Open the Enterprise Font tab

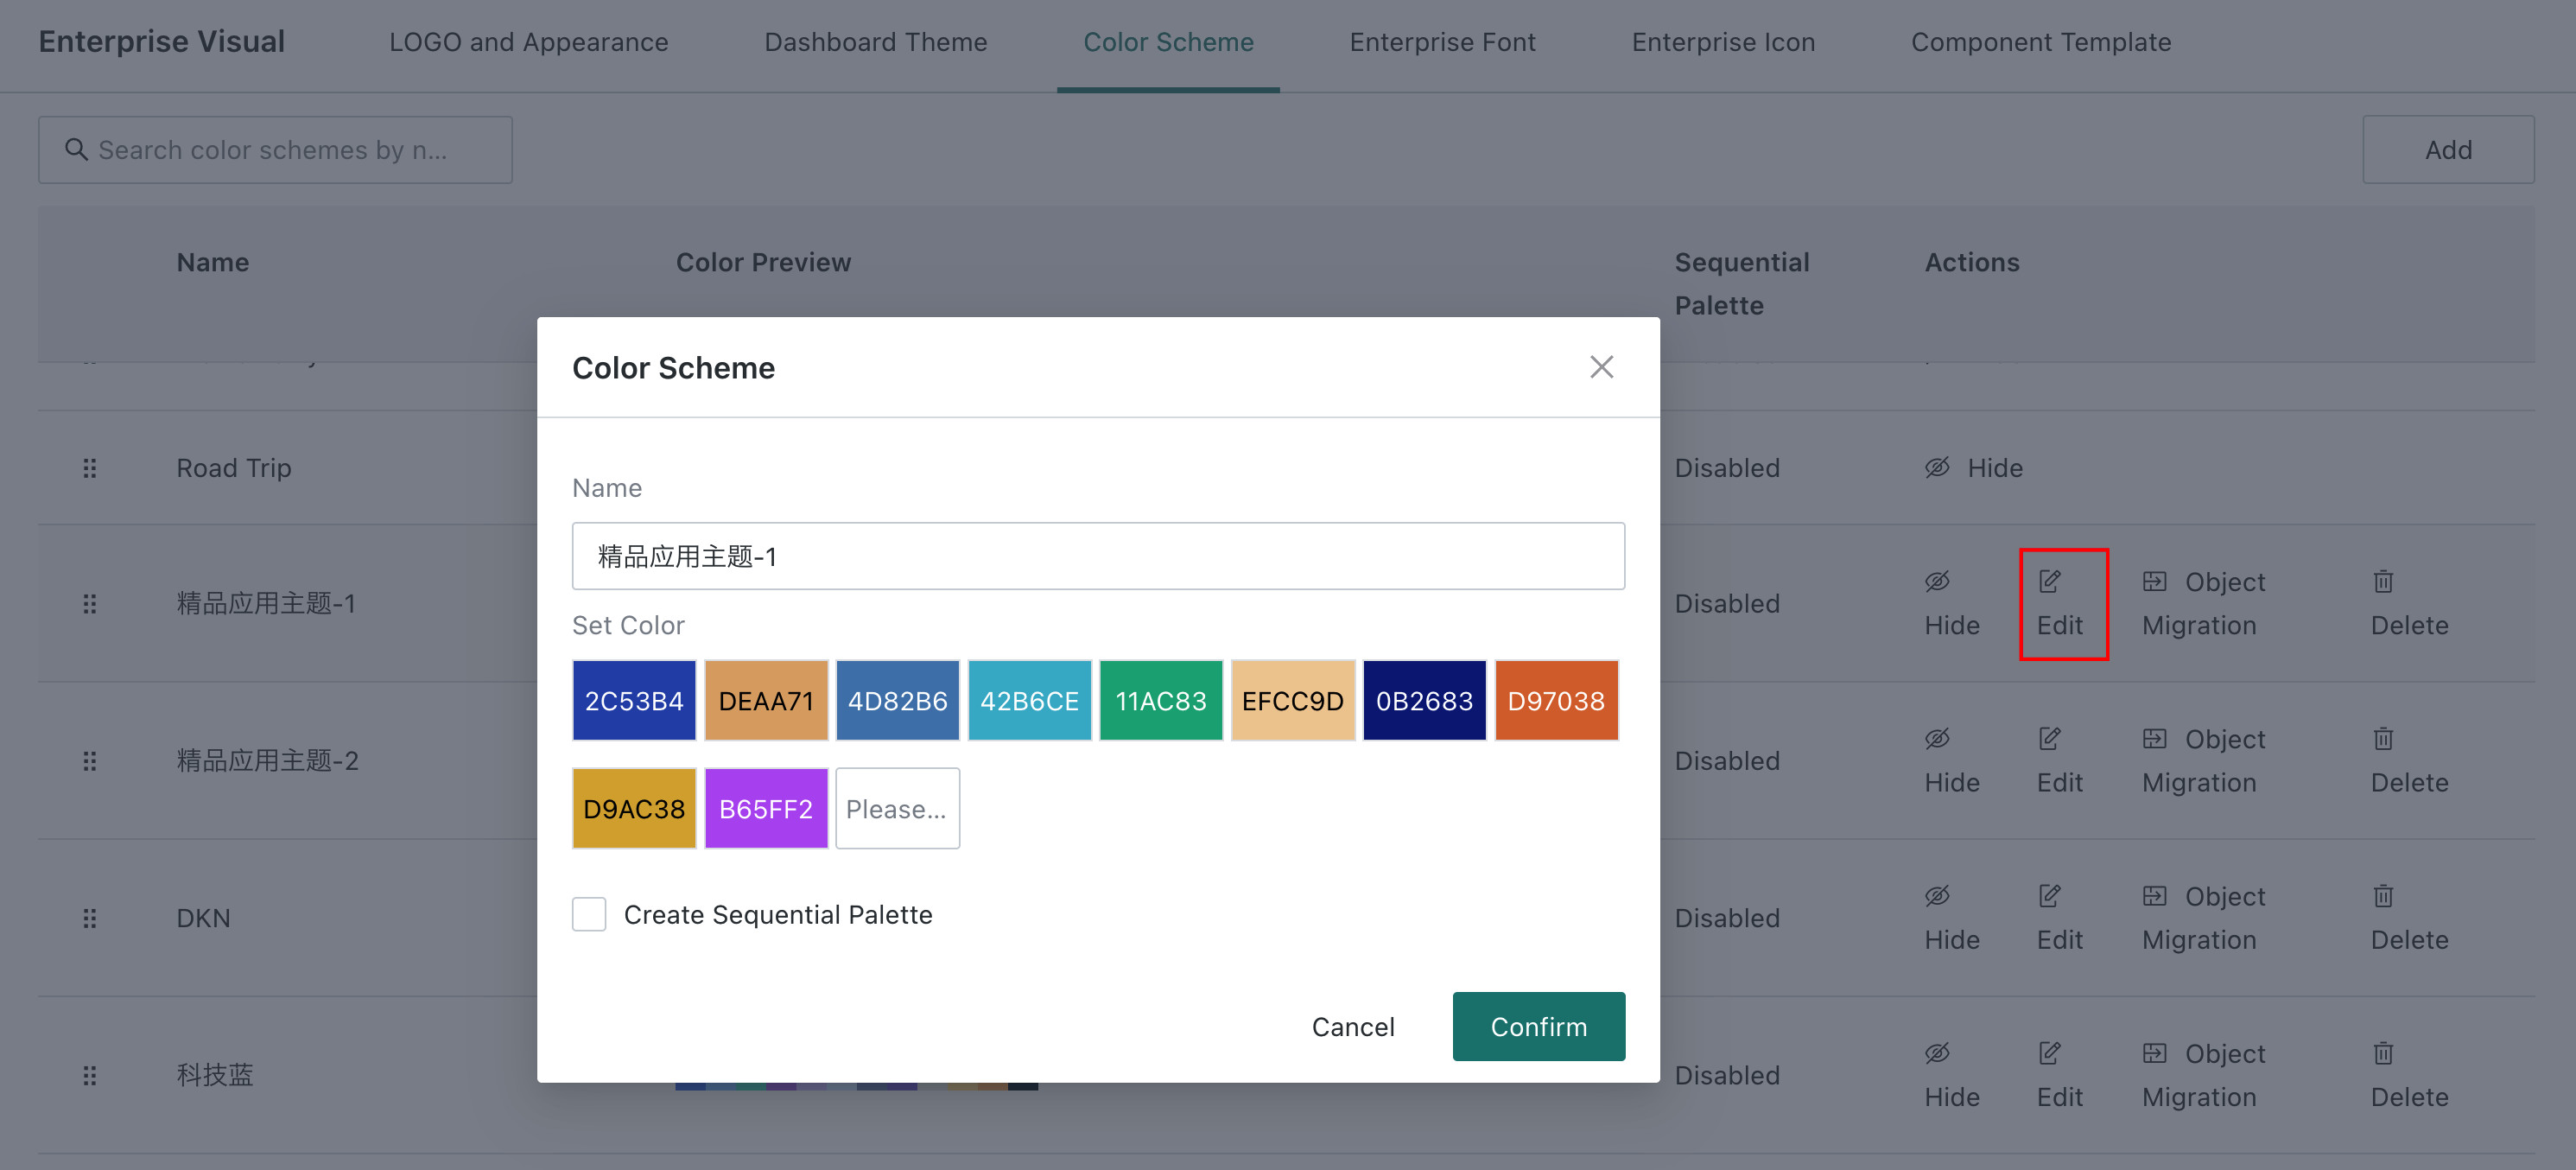pyautogui.click(x=1442, y=42)
